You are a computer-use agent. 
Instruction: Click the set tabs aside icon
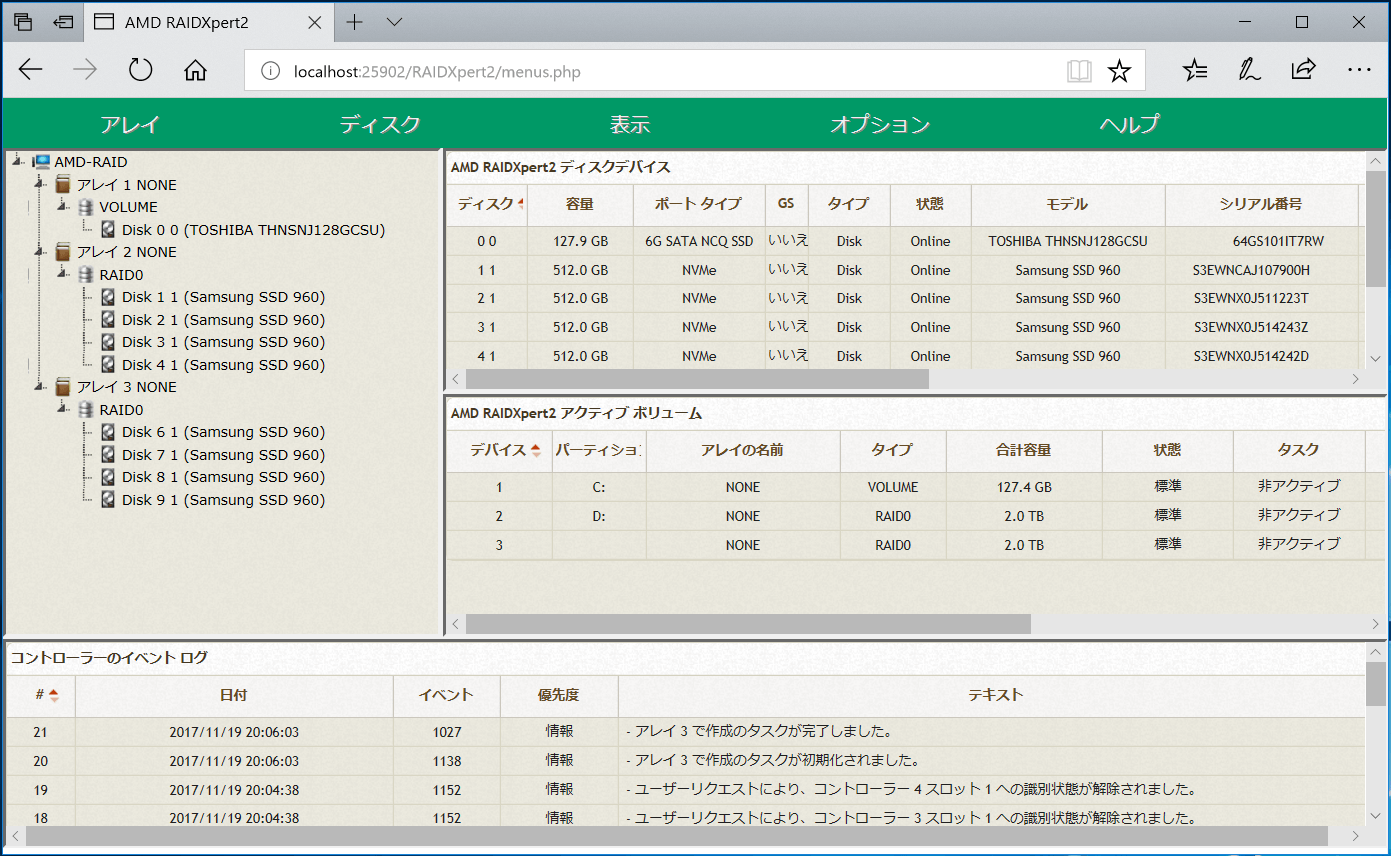coord(64,22)
